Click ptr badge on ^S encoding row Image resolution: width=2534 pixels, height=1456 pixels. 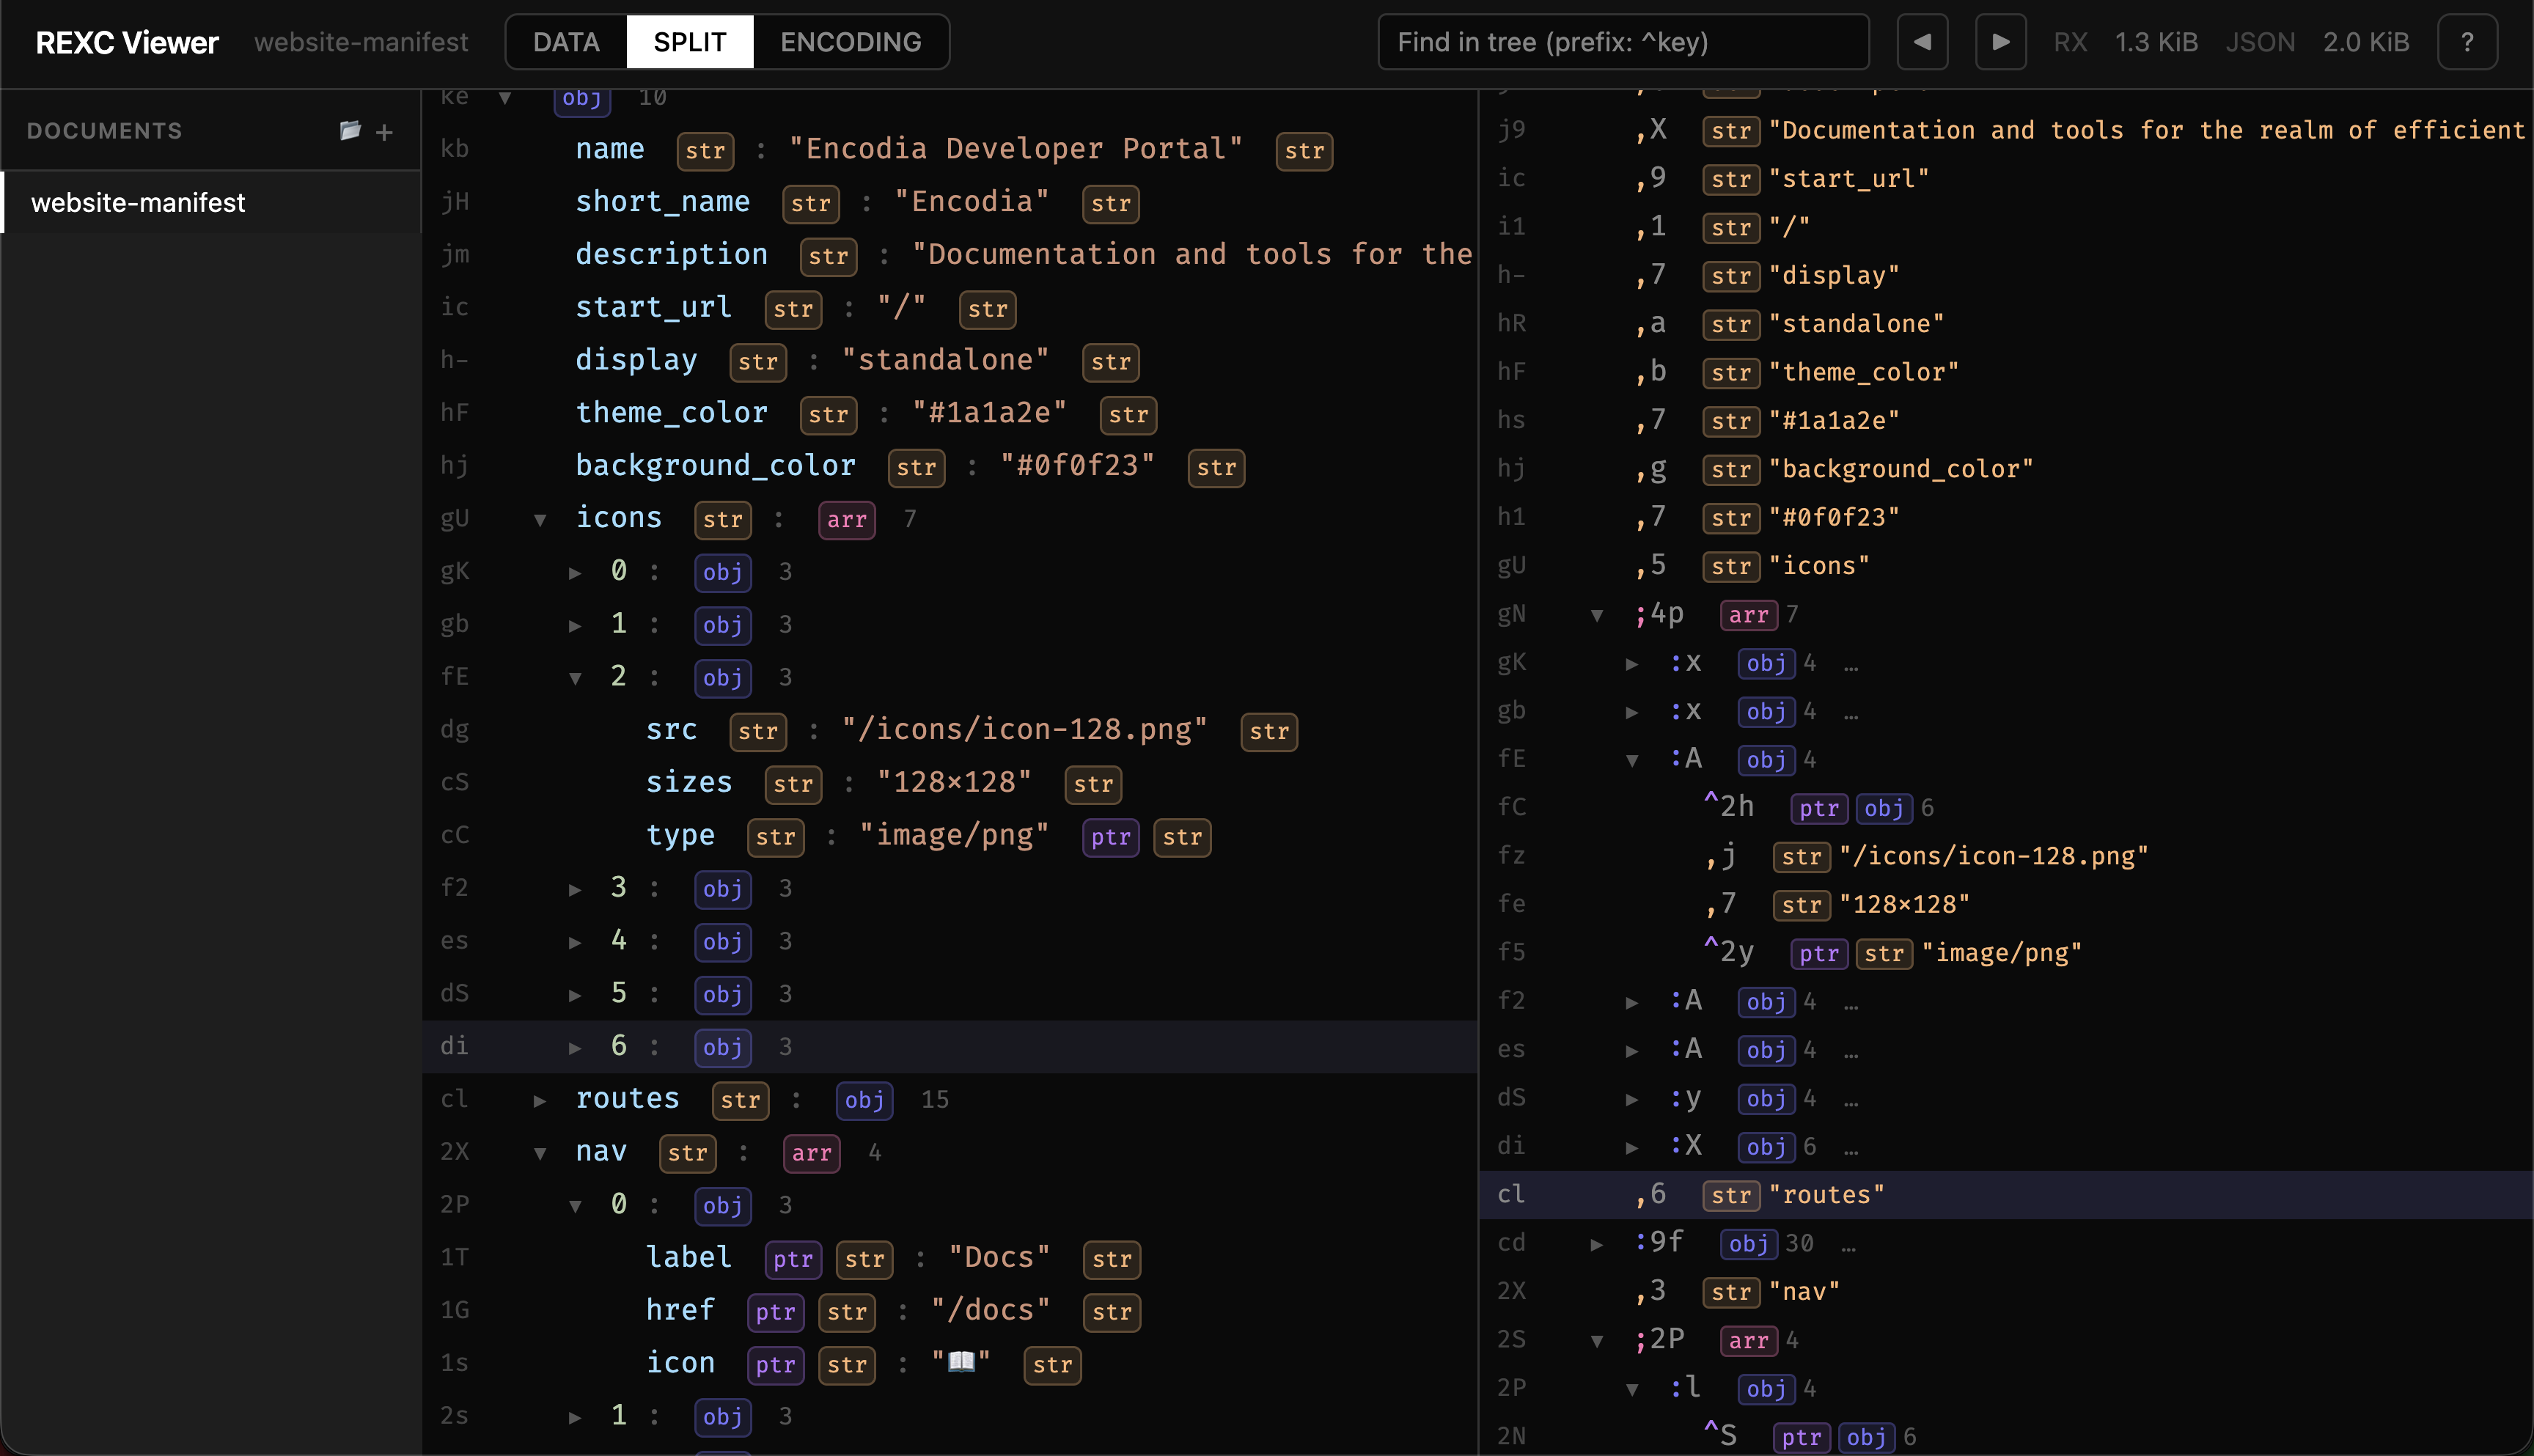[1801, 1438]
